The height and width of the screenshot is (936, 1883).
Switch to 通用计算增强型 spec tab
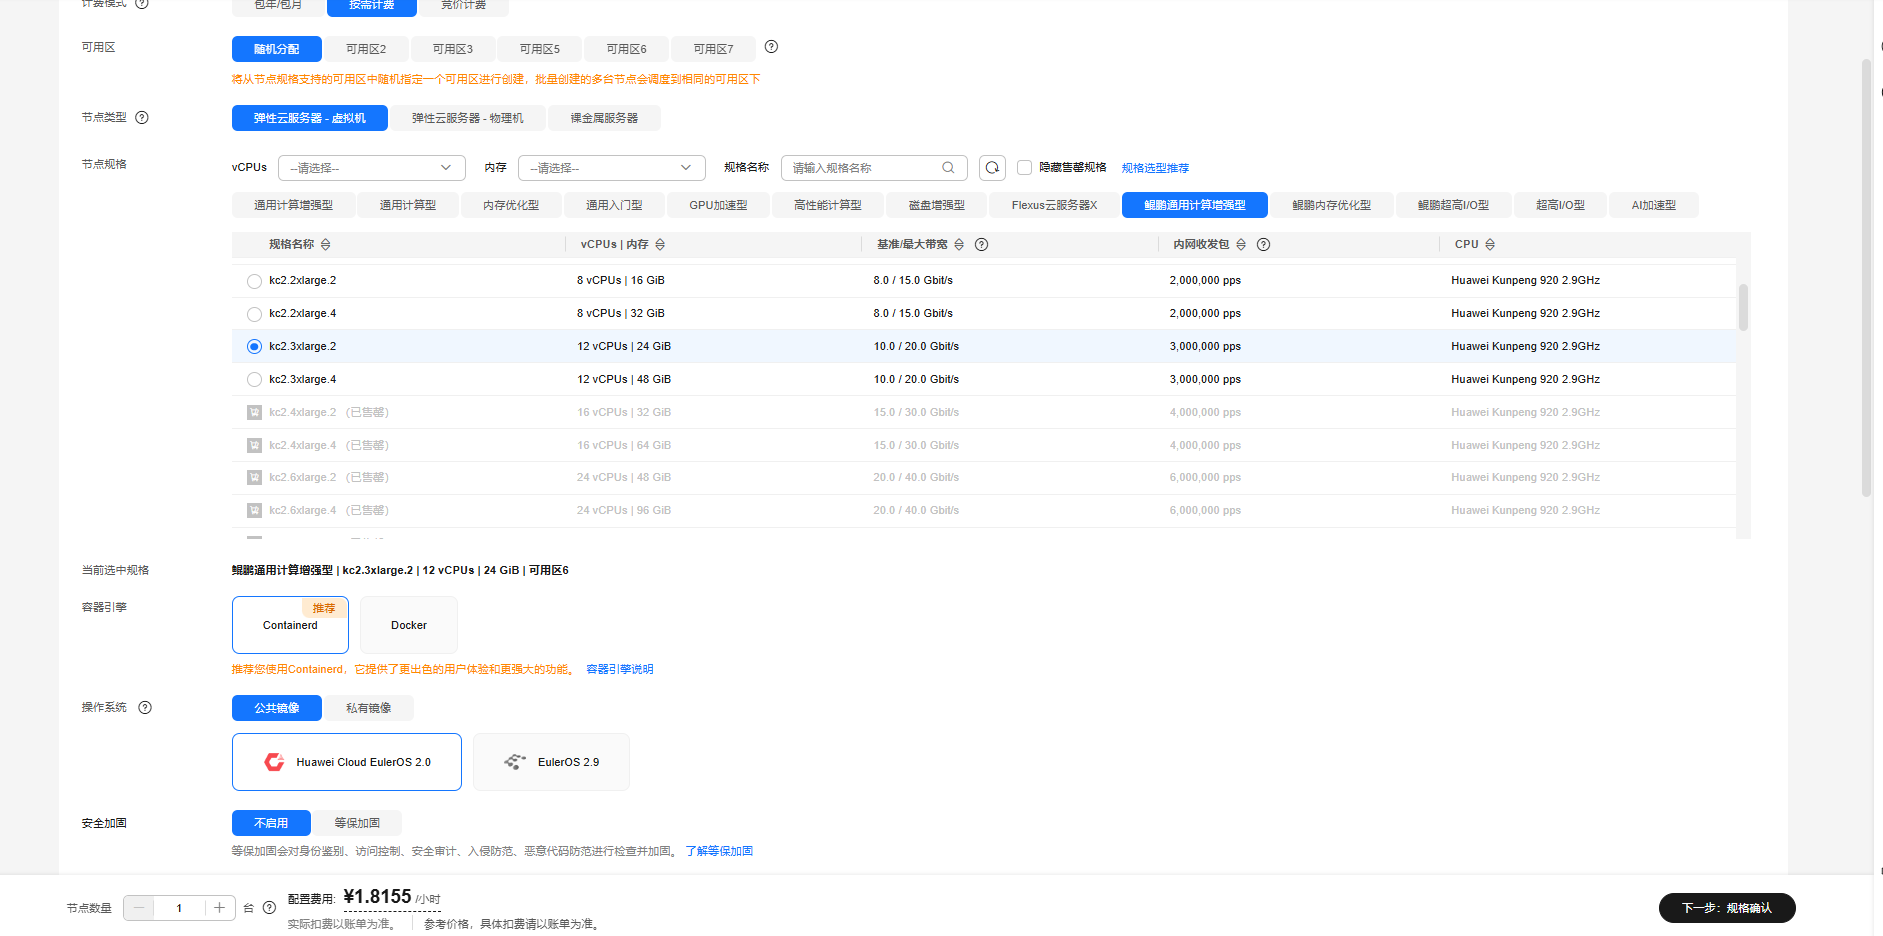click(x=293, y=205)
